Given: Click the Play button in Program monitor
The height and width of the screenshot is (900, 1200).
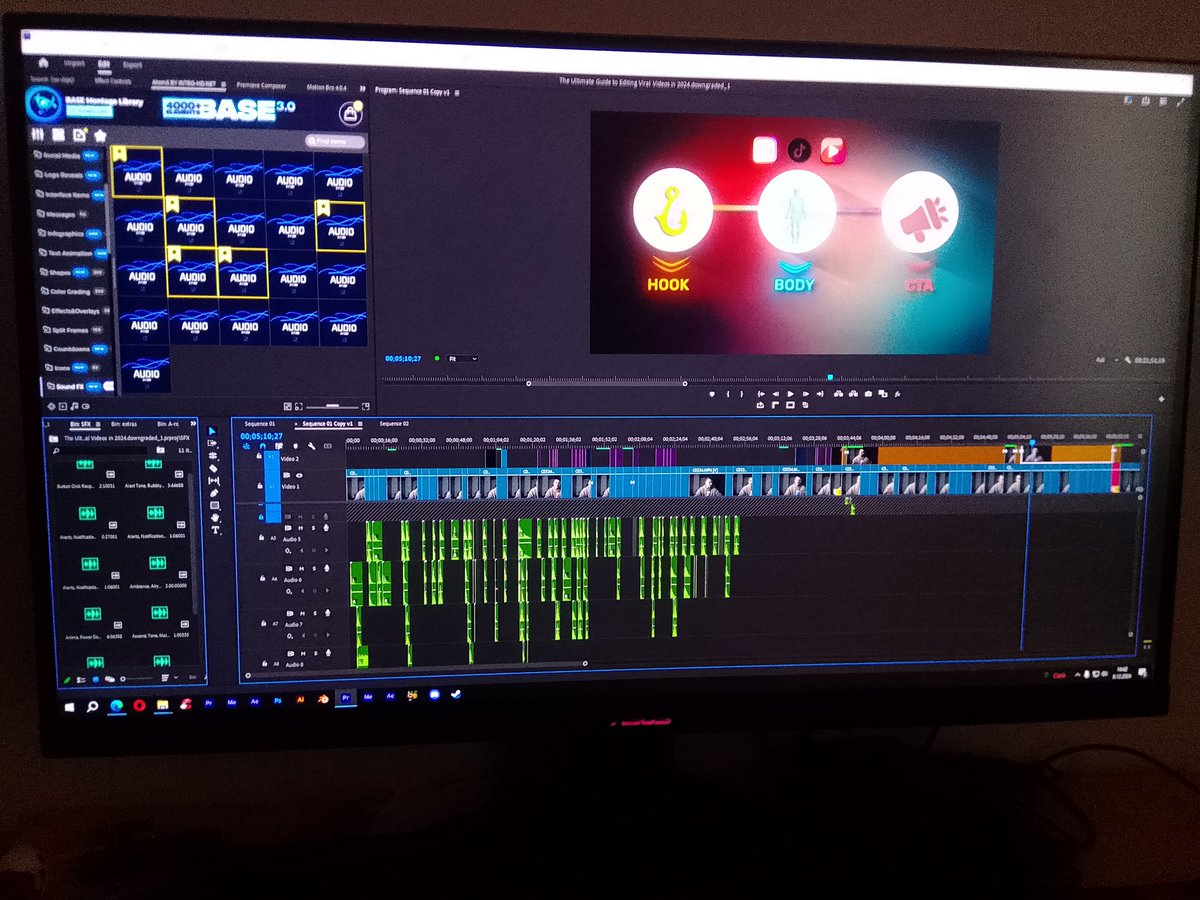Looking at the screenshot, I should (x=790, y=394).
